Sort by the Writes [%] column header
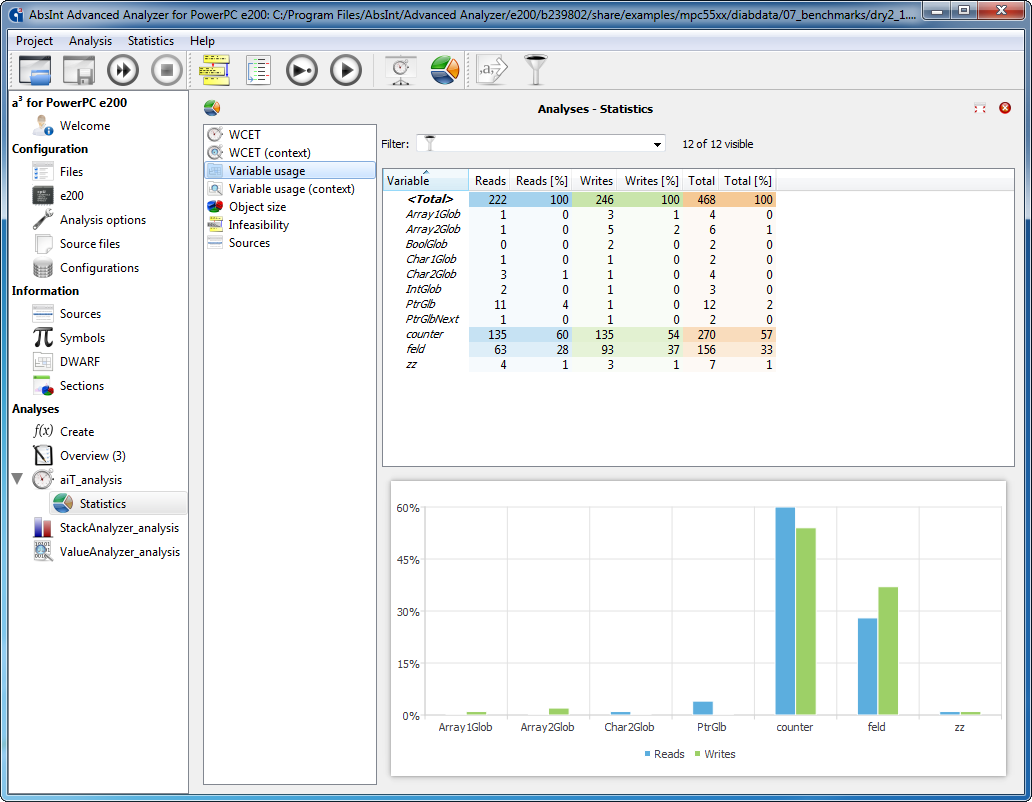The height and width of the screenshot is (802, 1032). (650, 180)
